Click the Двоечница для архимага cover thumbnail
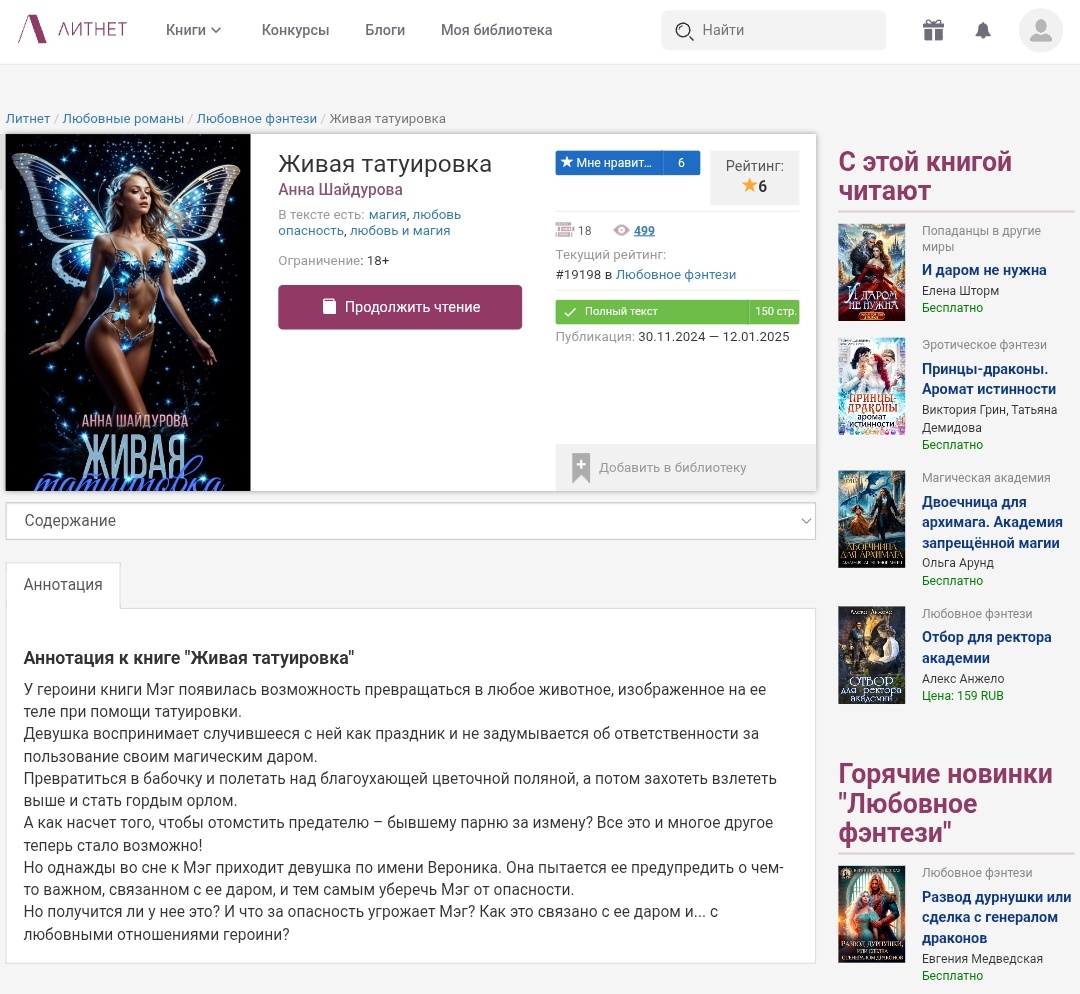1080x994 pixels. [x=871, y=519]
